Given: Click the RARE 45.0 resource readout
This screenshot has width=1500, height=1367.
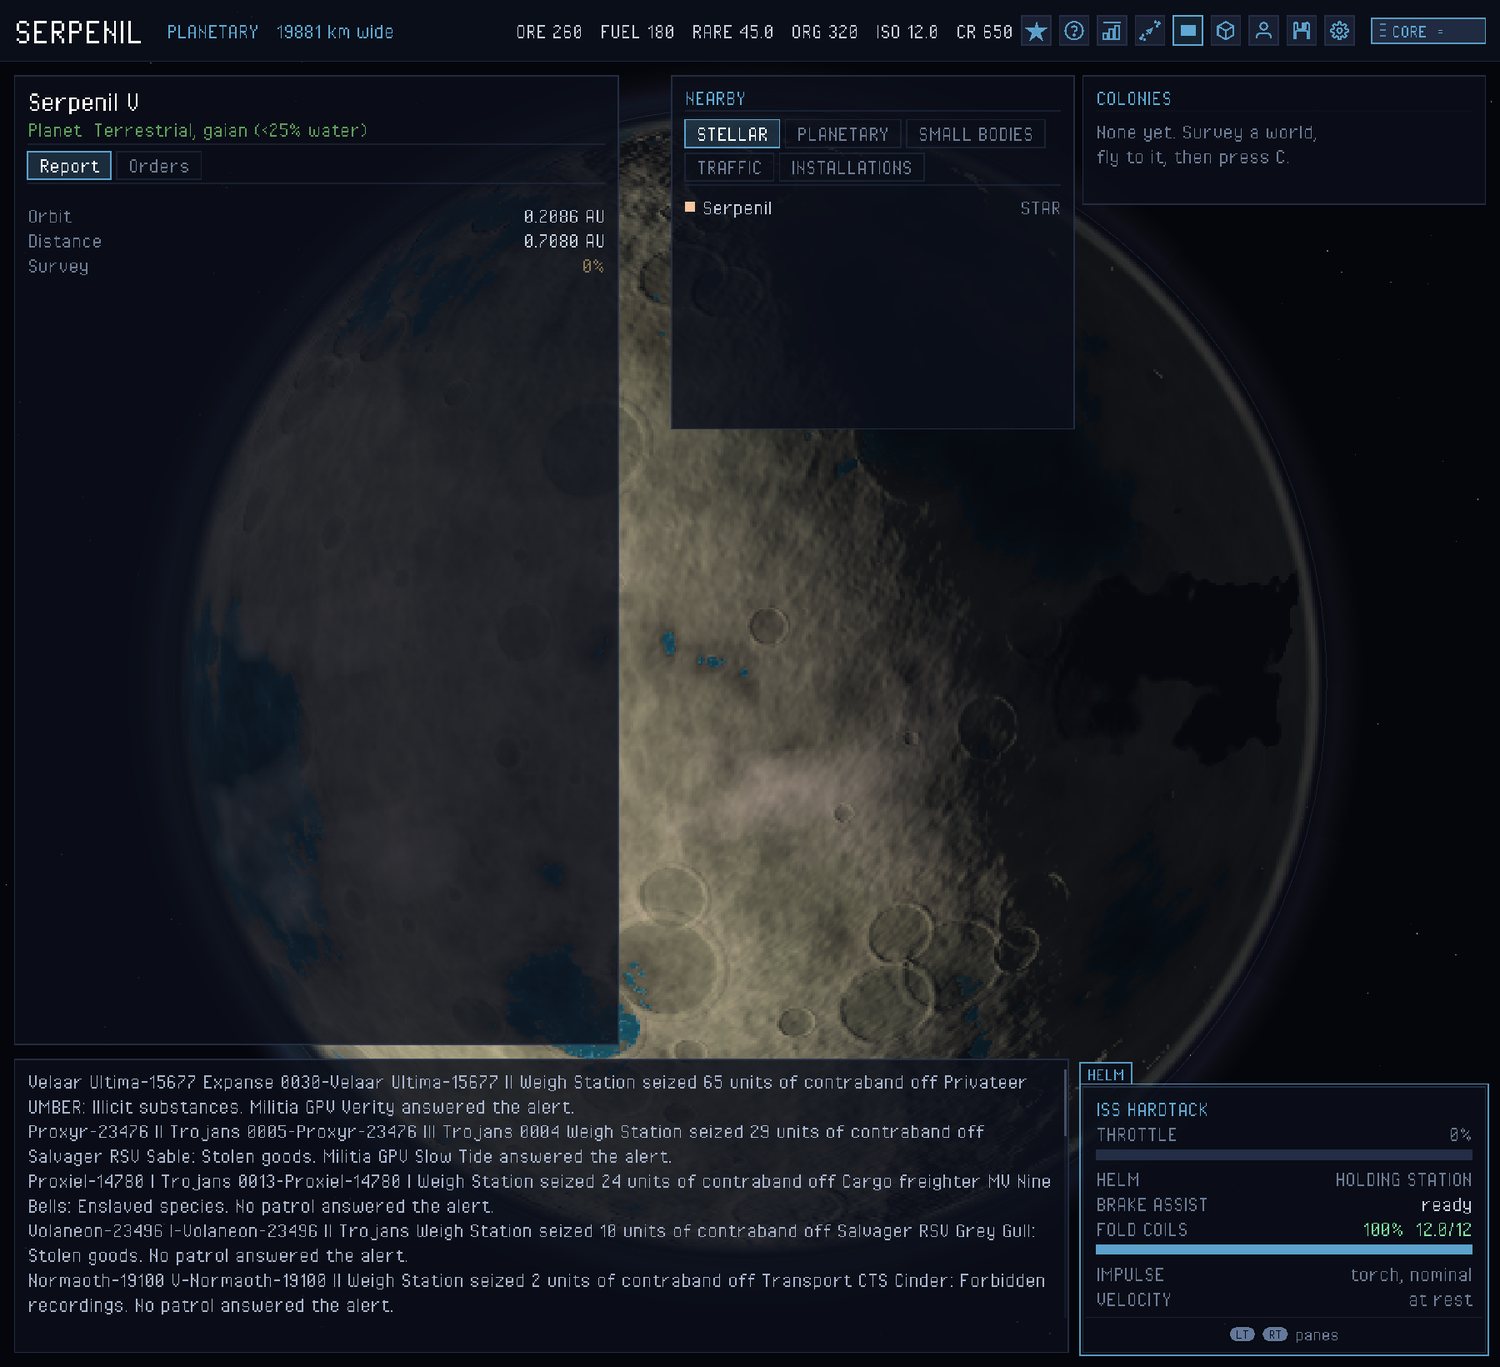Looking at the screenshot, I should point(733,32).
